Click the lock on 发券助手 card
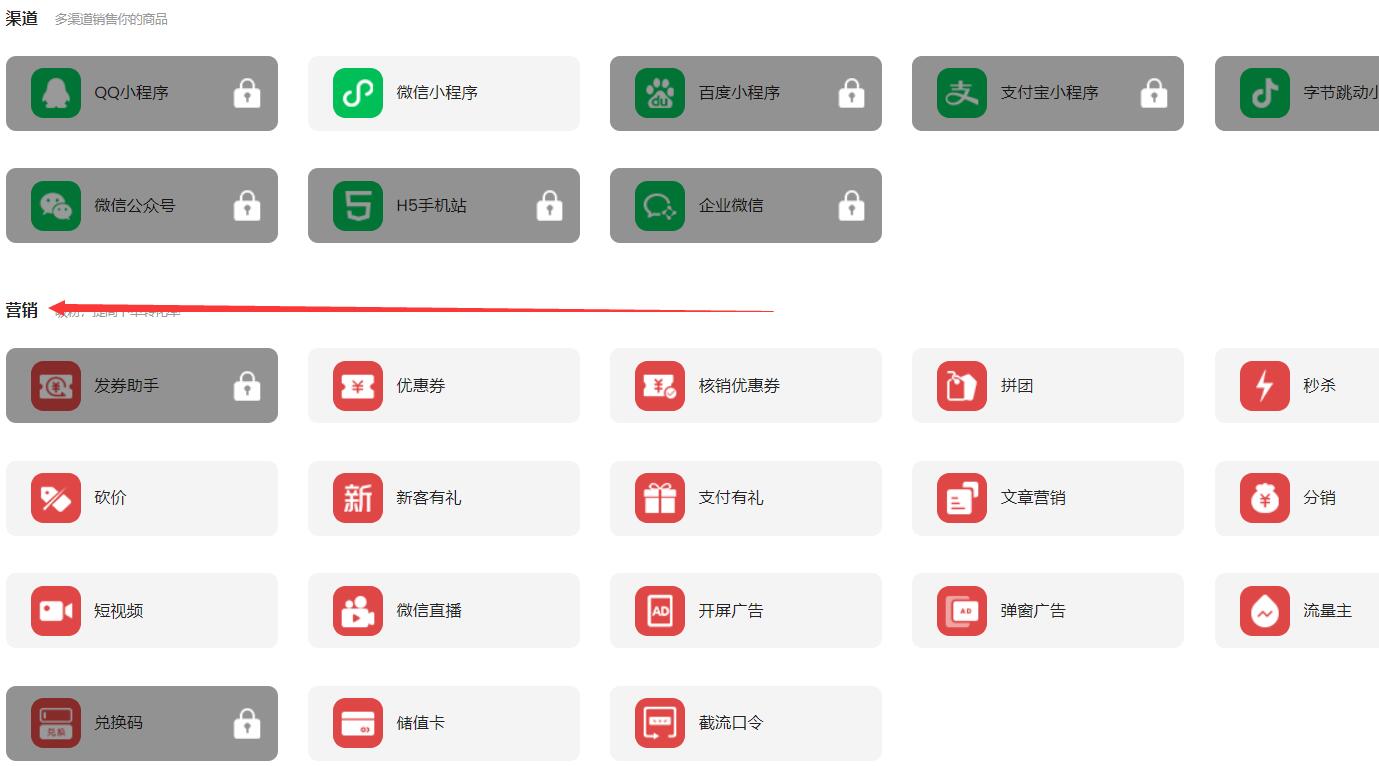 247,386
